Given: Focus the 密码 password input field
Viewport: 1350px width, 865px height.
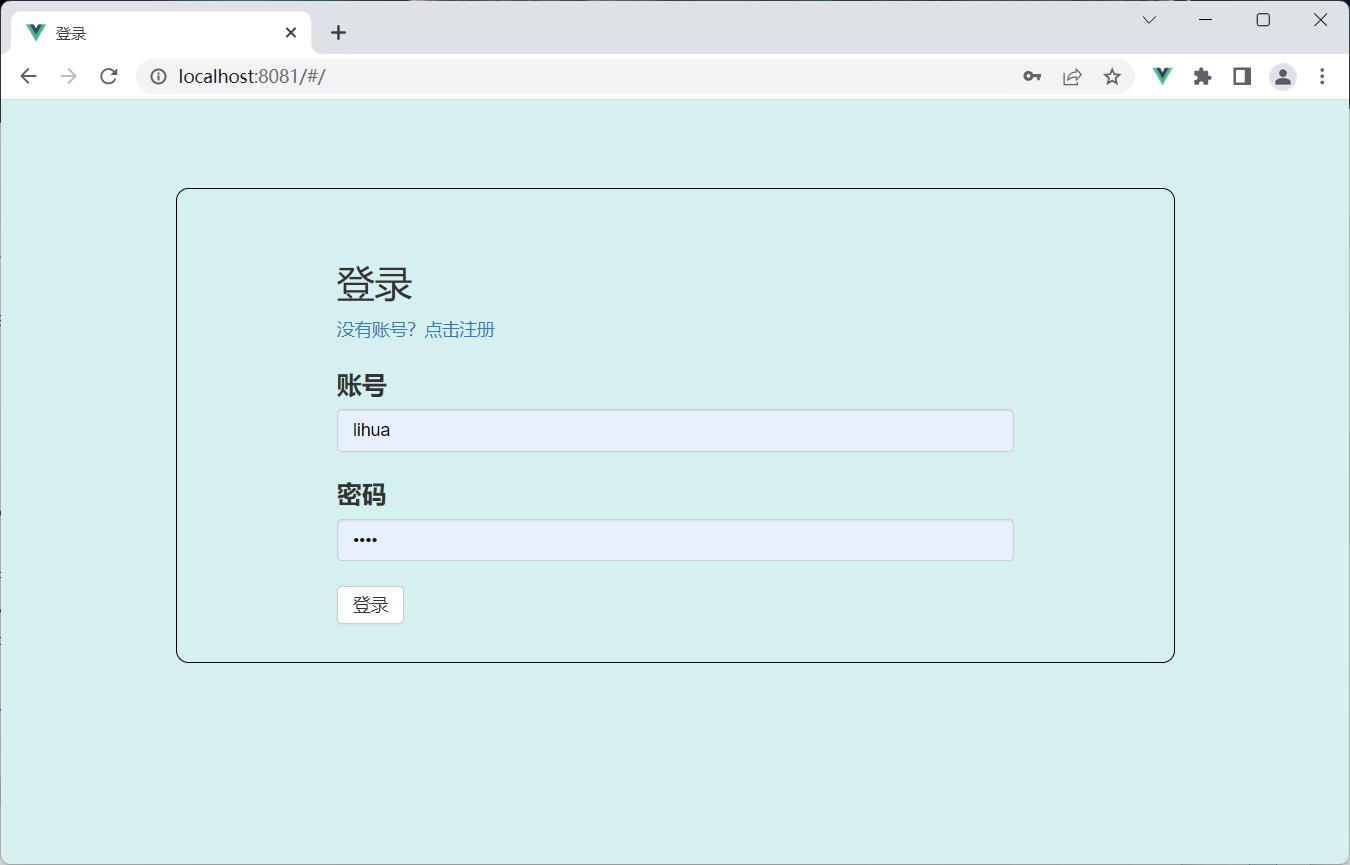Looking at the screenshot, I should tap(675, 540).
